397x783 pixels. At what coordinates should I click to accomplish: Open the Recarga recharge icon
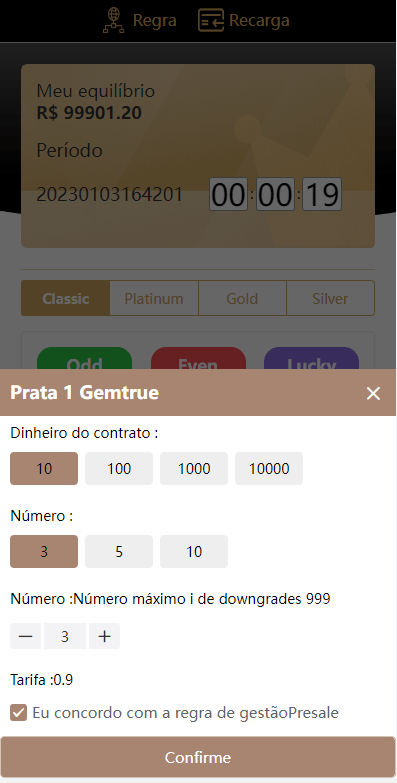[x=211, y=21]
